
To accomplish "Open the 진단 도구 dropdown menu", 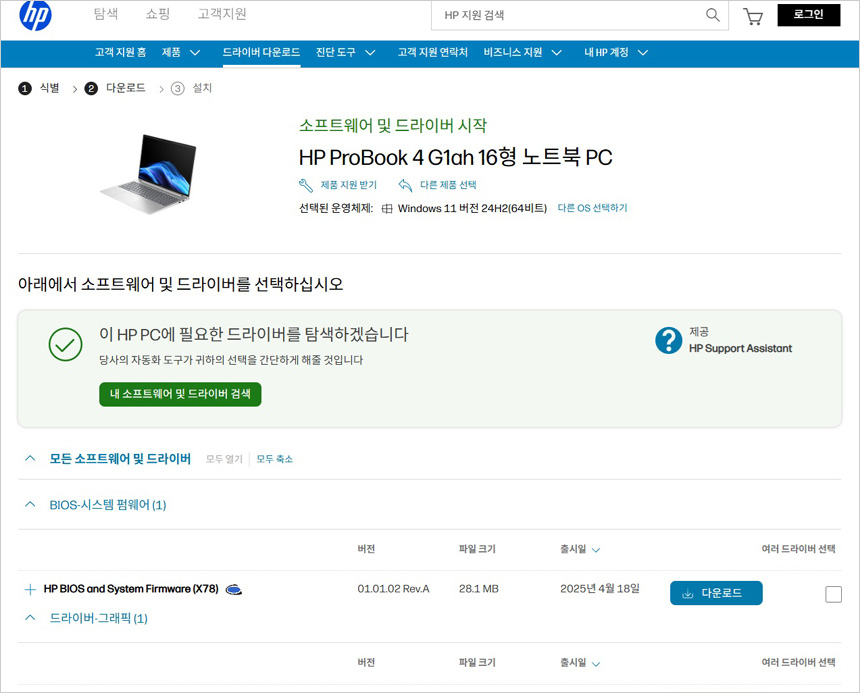I will (x=345, y=52).
